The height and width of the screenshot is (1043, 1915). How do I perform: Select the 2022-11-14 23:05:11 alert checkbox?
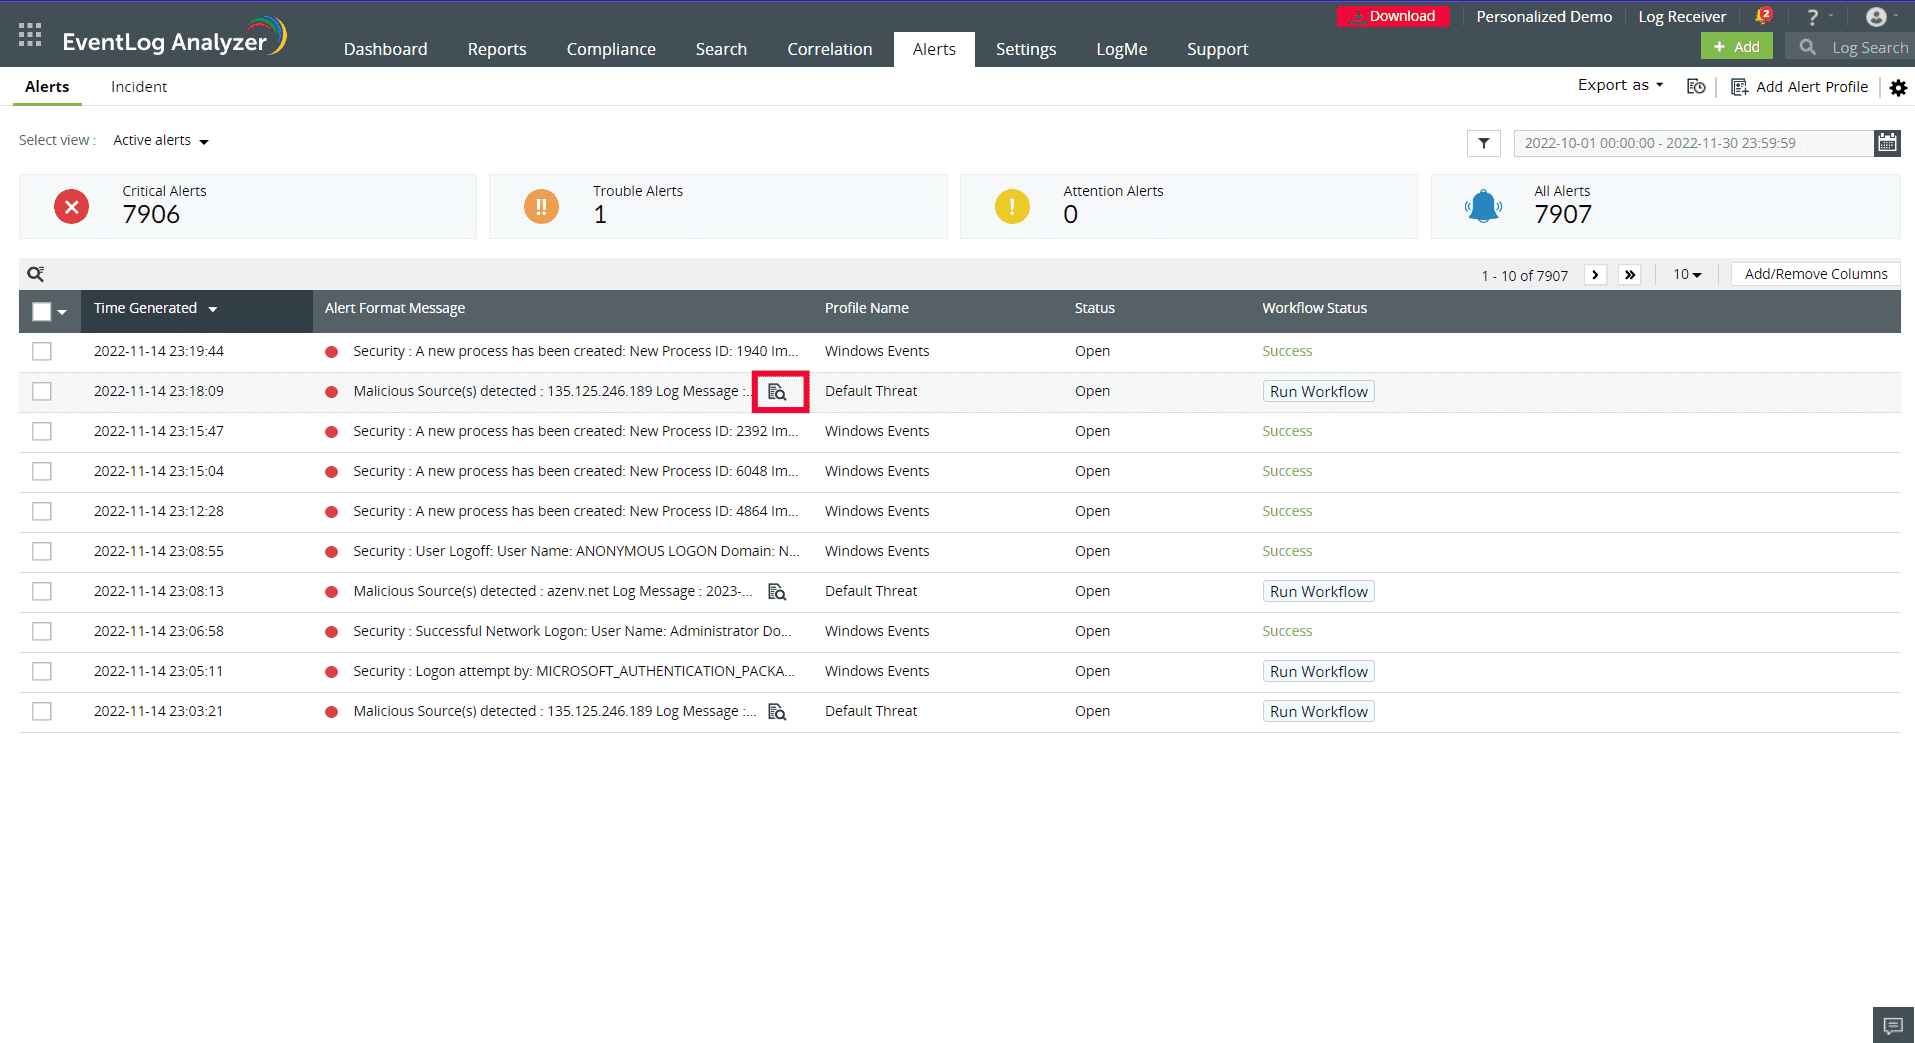coord(41,671)
